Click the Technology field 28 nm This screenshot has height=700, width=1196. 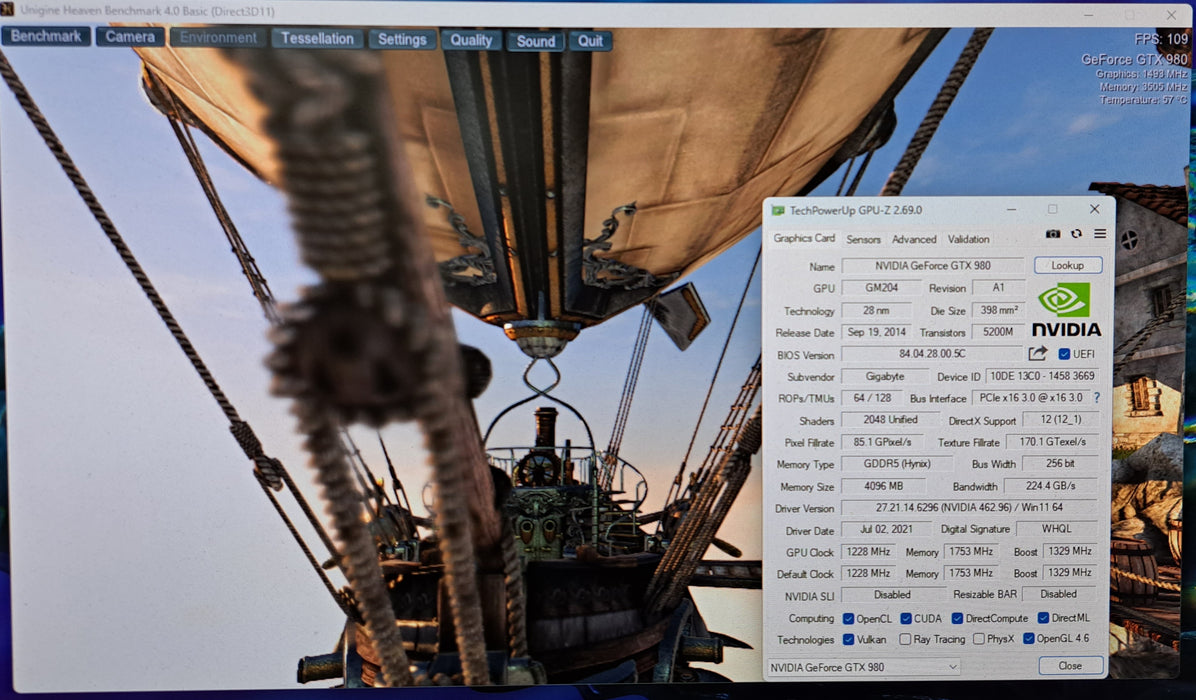click(876, 310)
